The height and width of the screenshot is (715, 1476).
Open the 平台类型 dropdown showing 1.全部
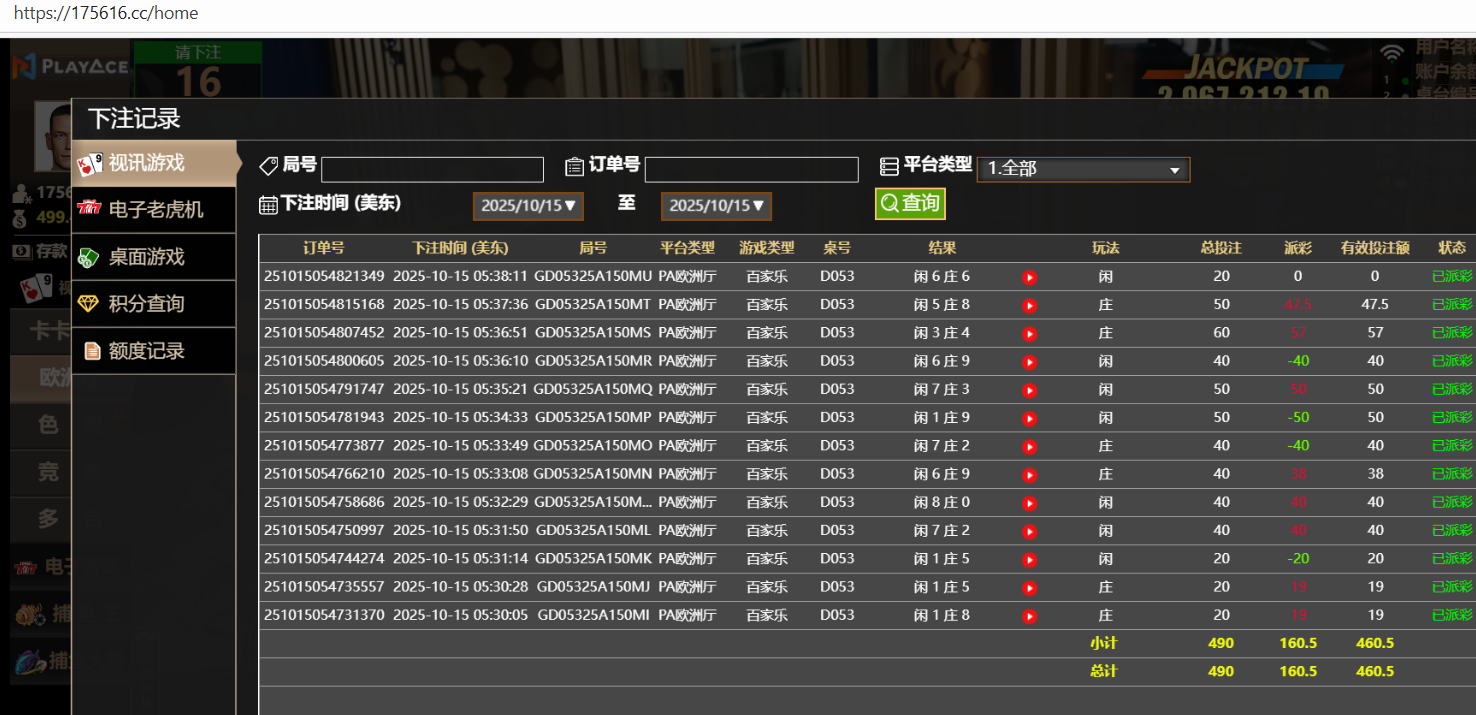pos(1083,169)
